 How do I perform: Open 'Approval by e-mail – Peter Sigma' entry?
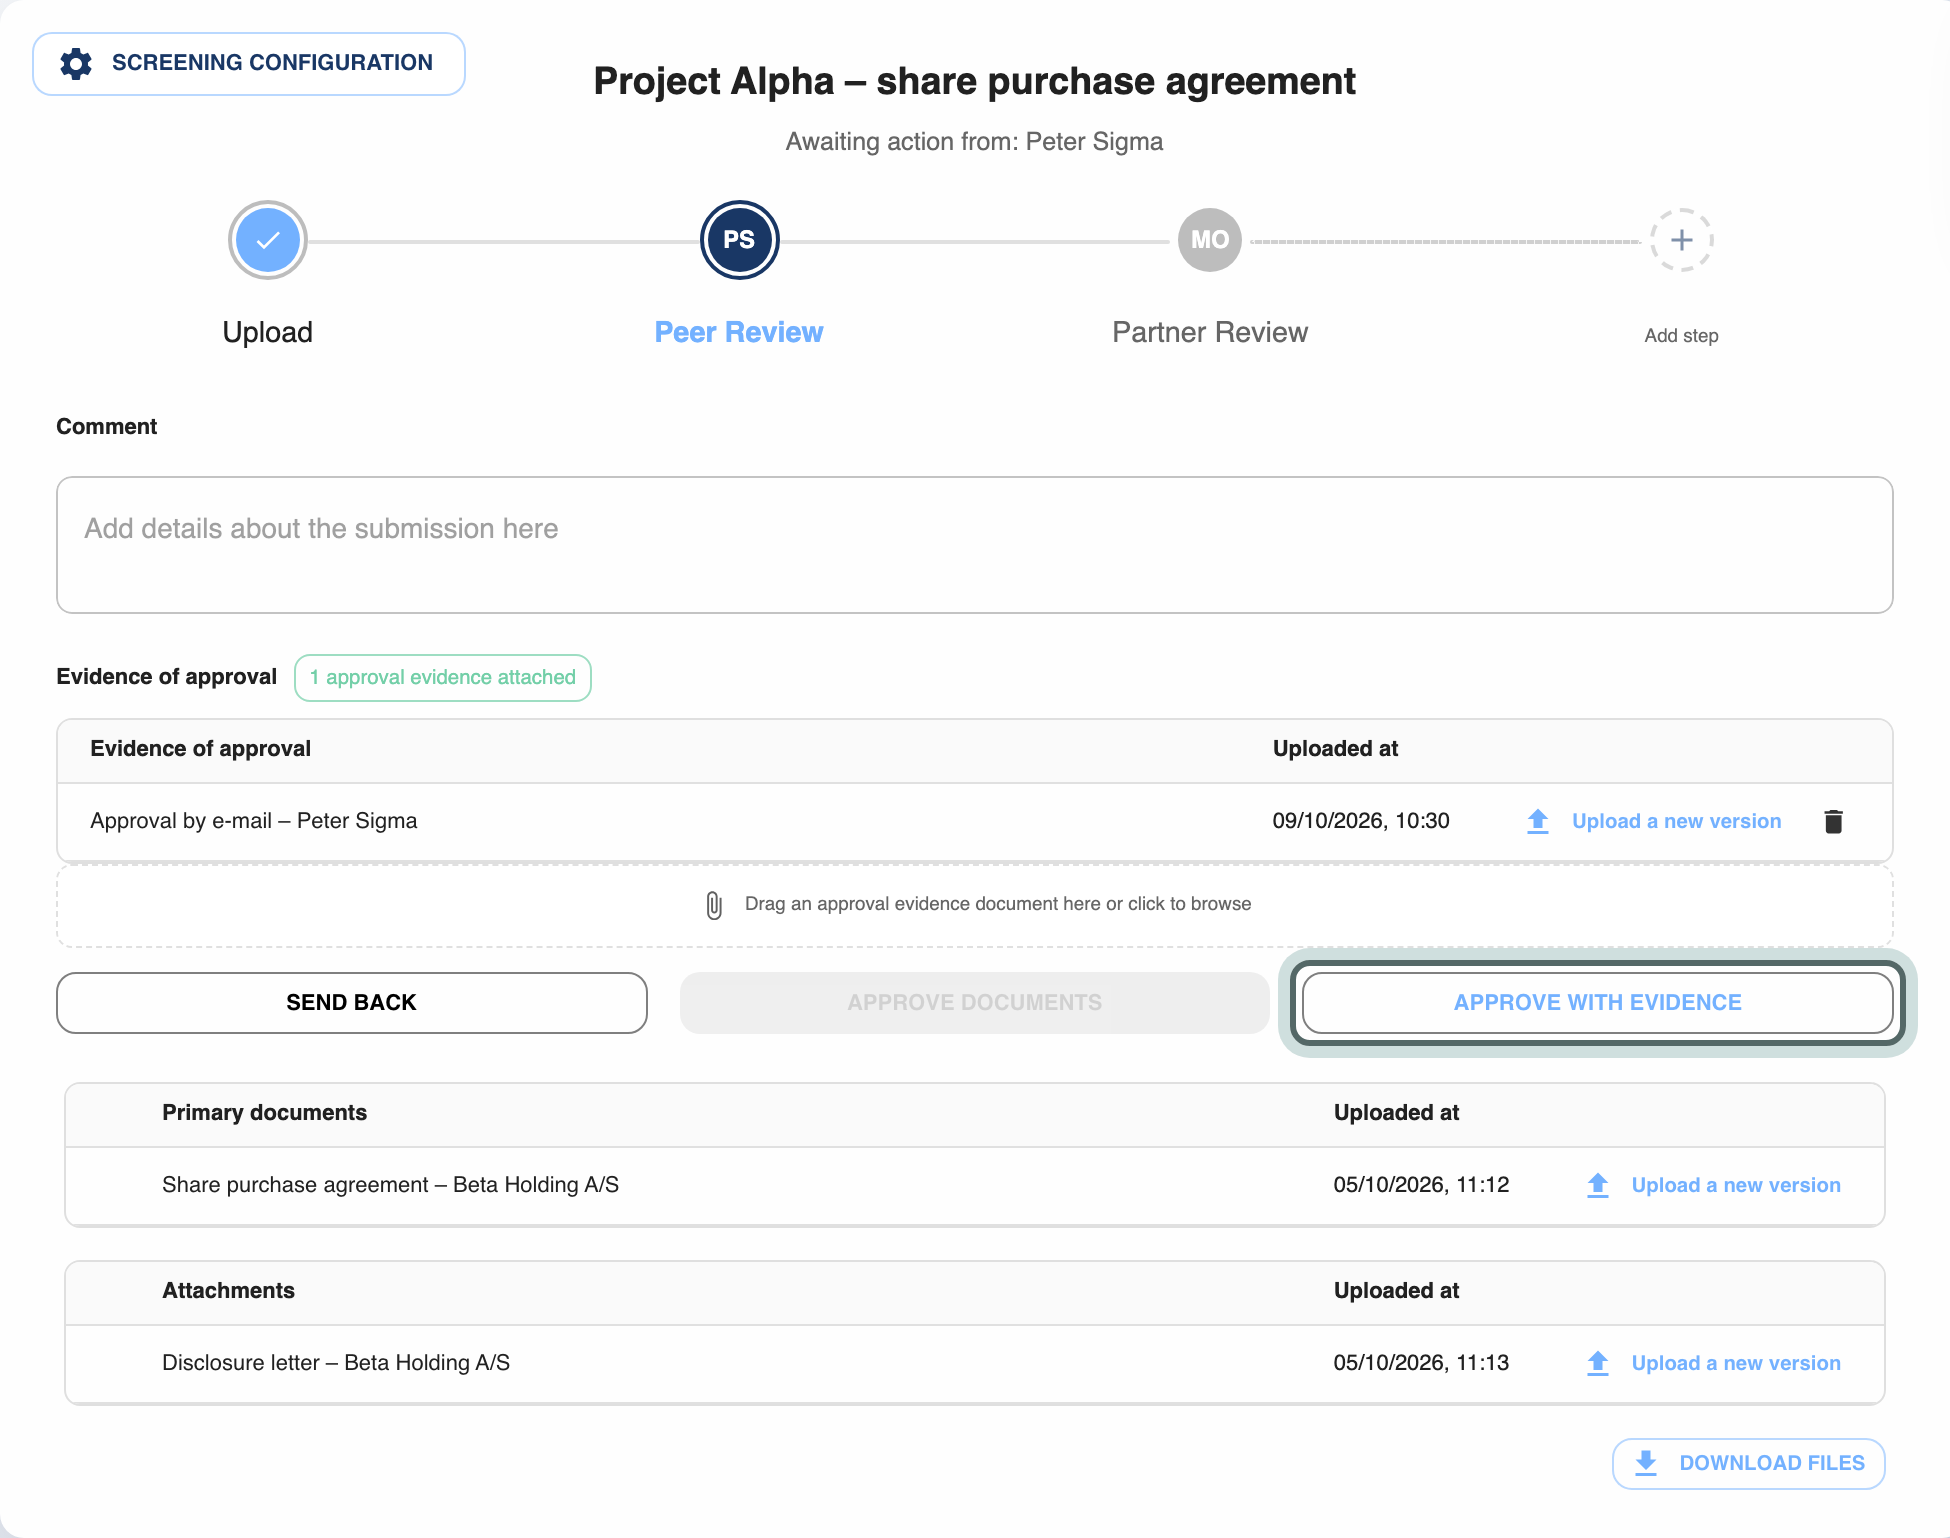(x=254, y=821)
